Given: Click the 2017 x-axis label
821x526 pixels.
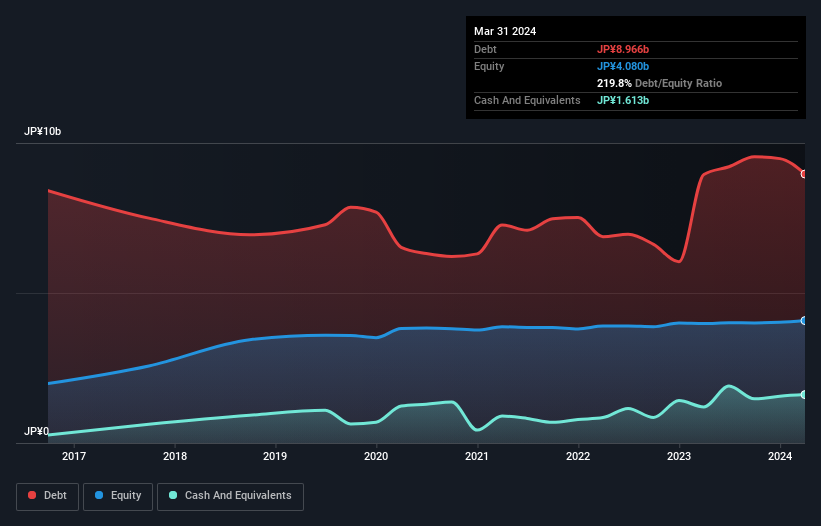Looking at the screenshot, I should pyautogui.click(x=74, y=456).
